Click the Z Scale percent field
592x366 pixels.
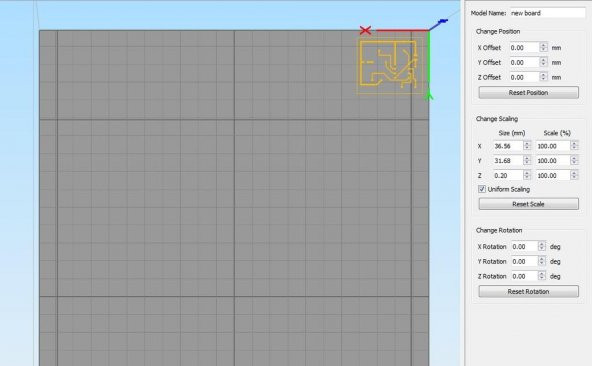coord(553,175)
